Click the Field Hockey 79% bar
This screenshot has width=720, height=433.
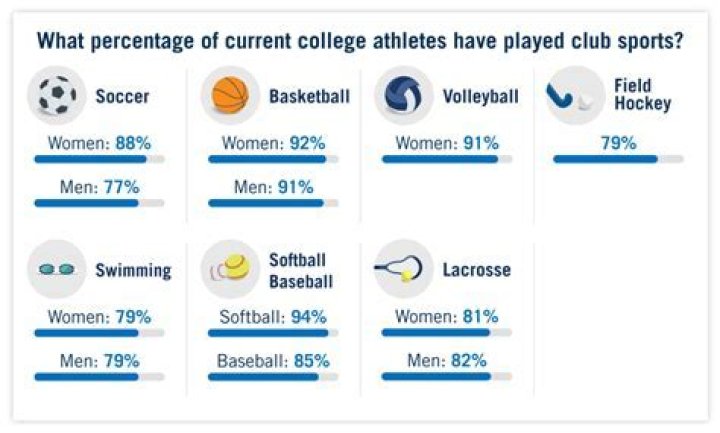(x=619, y=159)
